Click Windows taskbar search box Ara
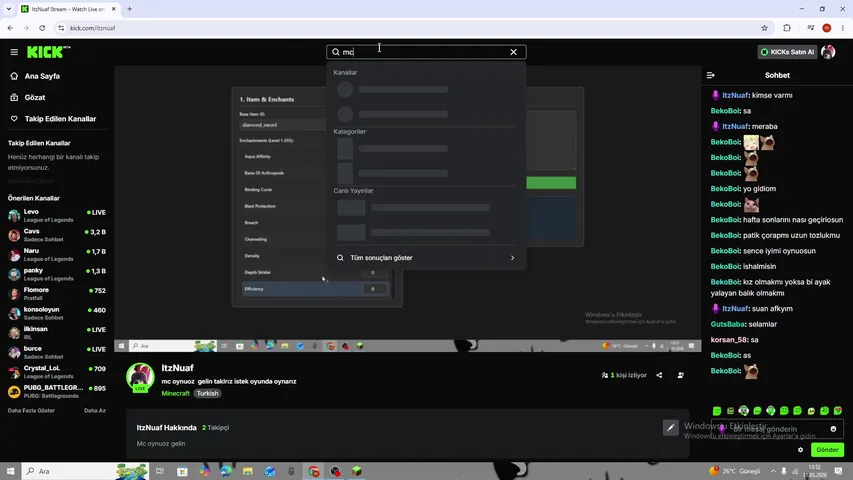 pyautogui.click(x=85, y=471)
